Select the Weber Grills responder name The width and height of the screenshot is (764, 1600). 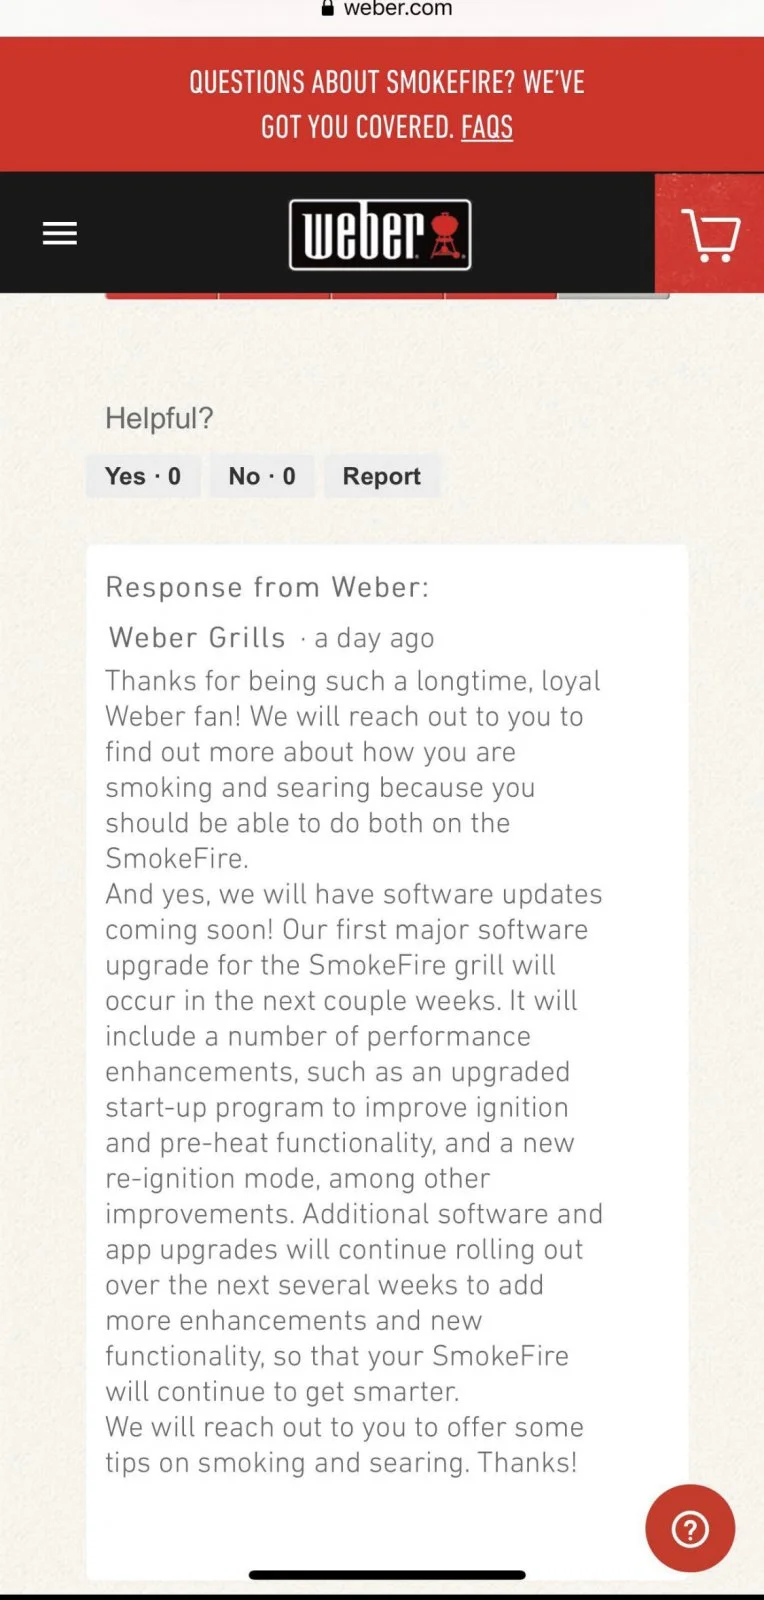pyautogui.click(x=197, y=637)
